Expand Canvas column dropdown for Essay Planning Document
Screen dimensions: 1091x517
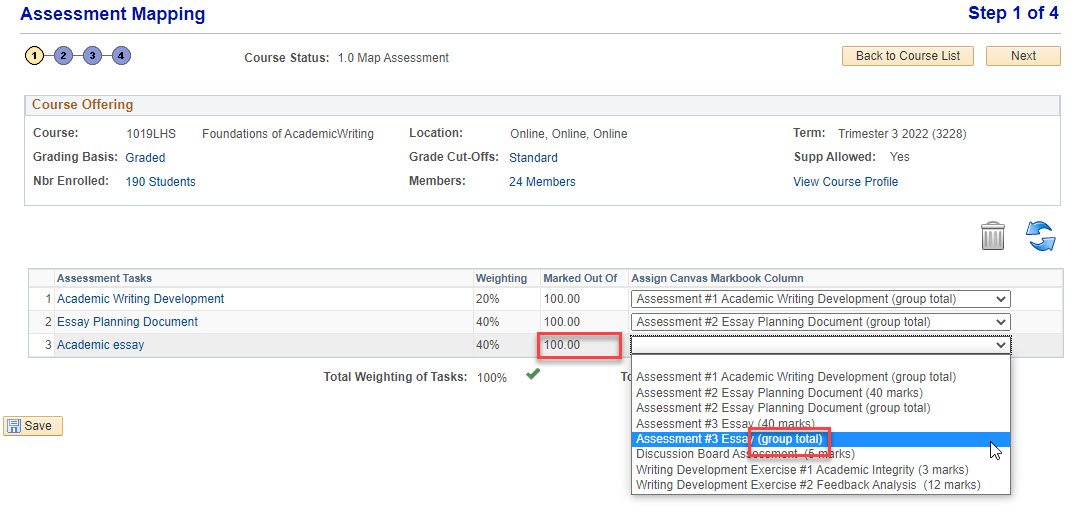tap(820, 322)
